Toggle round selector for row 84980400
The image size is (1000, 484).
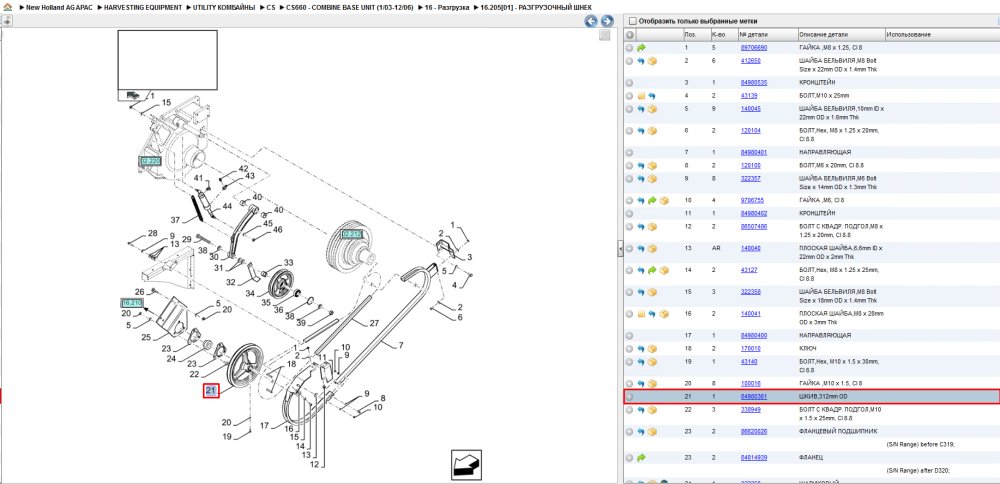(629, 335)
